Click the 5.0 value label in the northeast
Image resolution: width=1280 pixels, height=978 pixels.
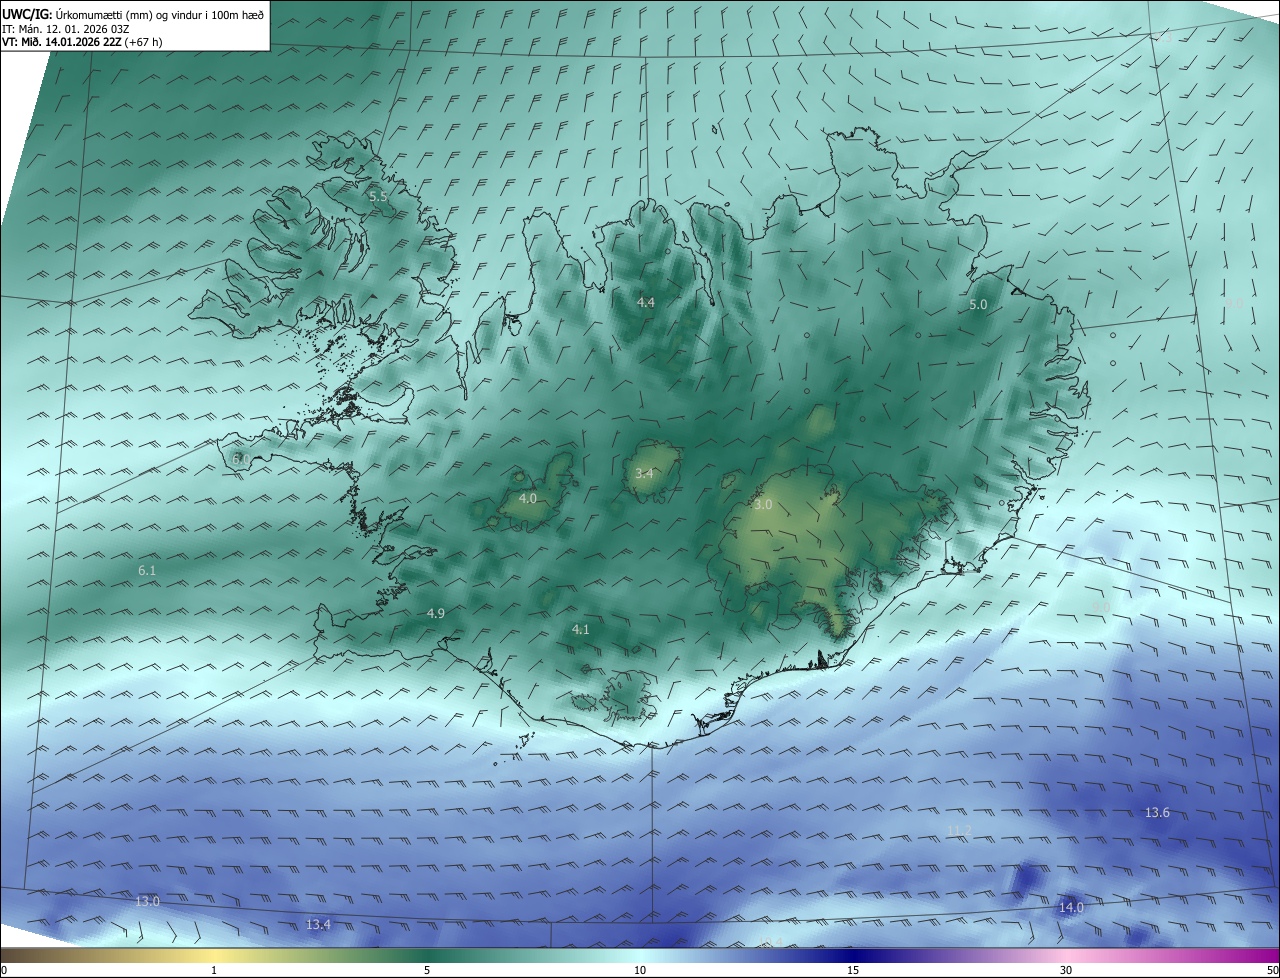pyautogui.click(x=978, y=304)
